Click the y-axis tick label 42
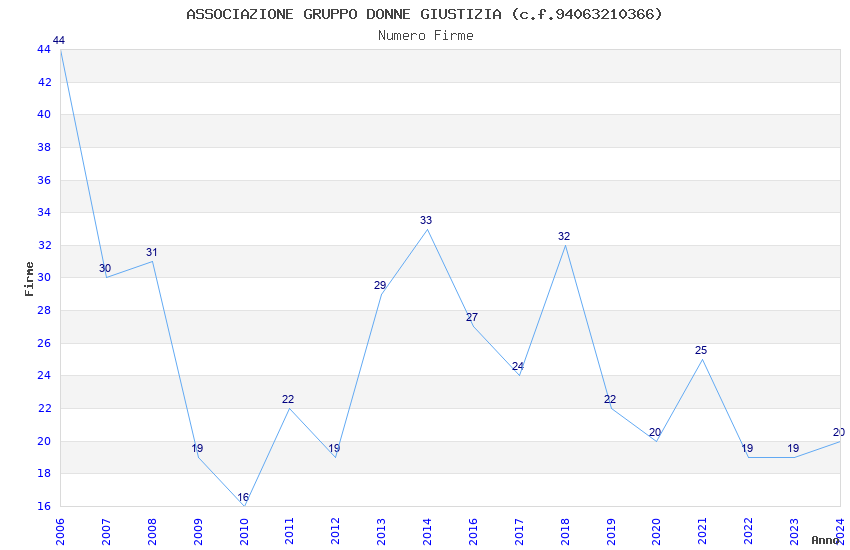The image size is (850, 550). click(44, 82)
